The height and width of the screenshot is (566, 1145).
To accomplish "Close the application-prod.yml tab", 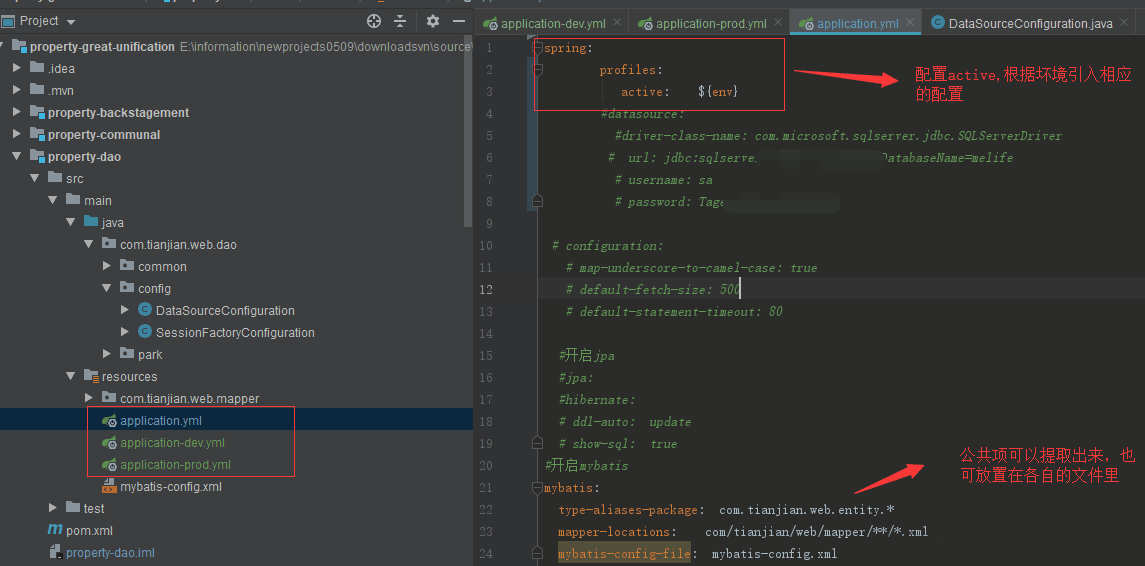I will click(777, 23).
